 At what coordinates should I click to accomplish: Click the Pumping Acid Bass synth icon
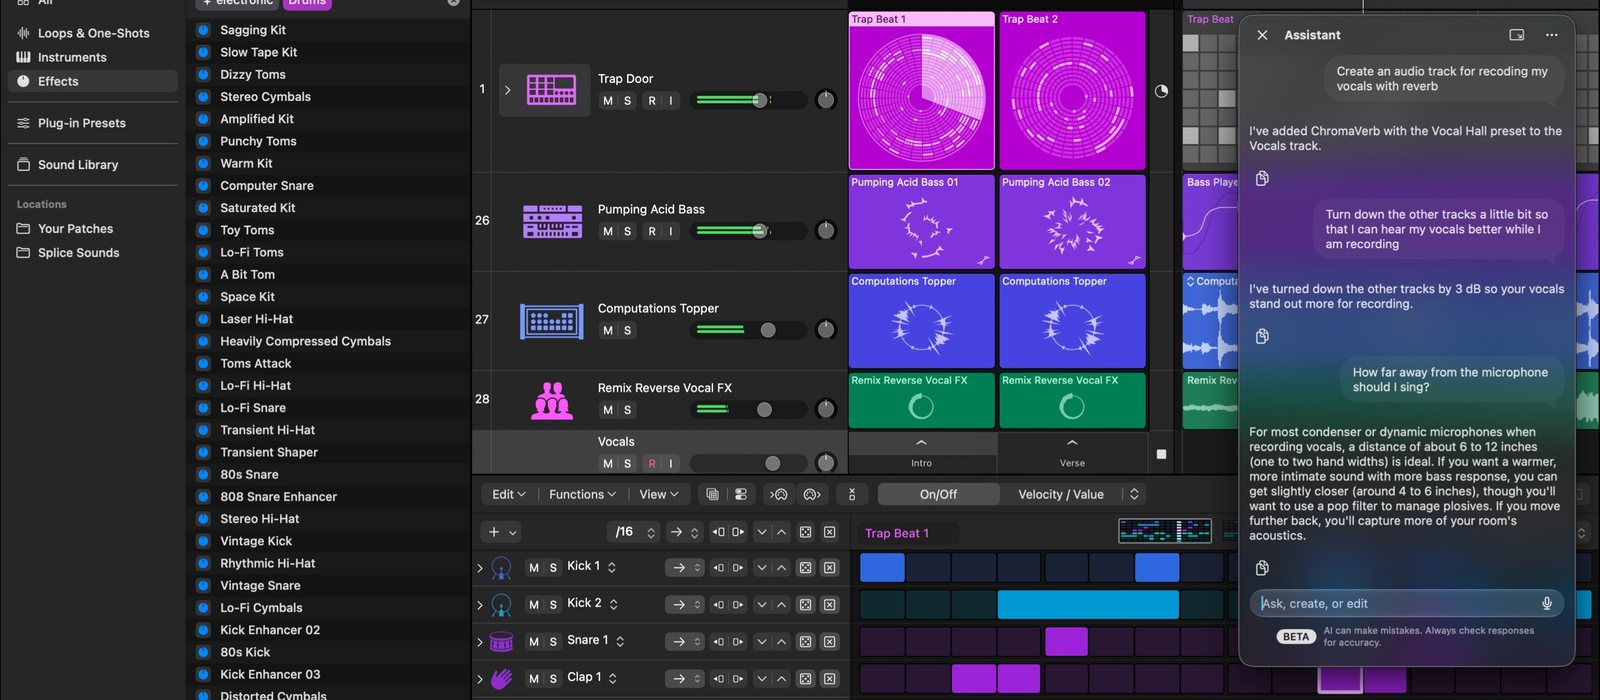pos(552,221)
